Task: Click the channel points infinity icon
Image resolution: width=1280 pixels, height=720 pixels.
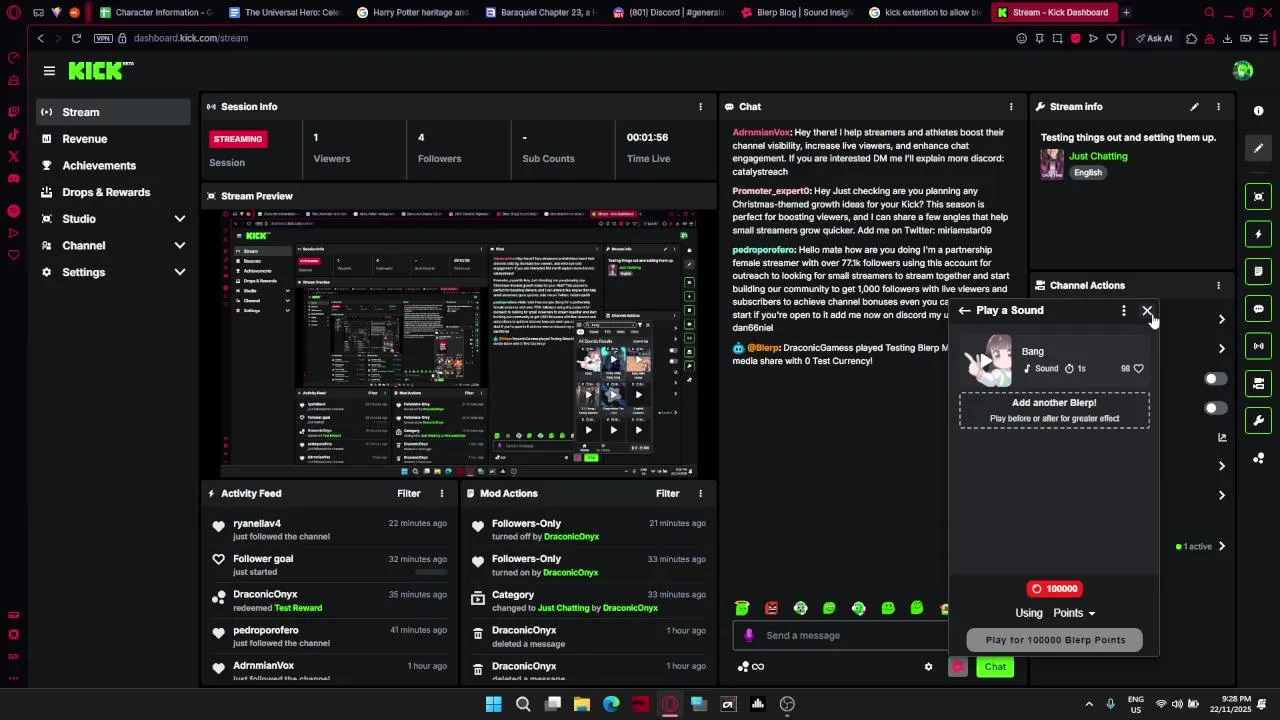Action: pos(751,667)
